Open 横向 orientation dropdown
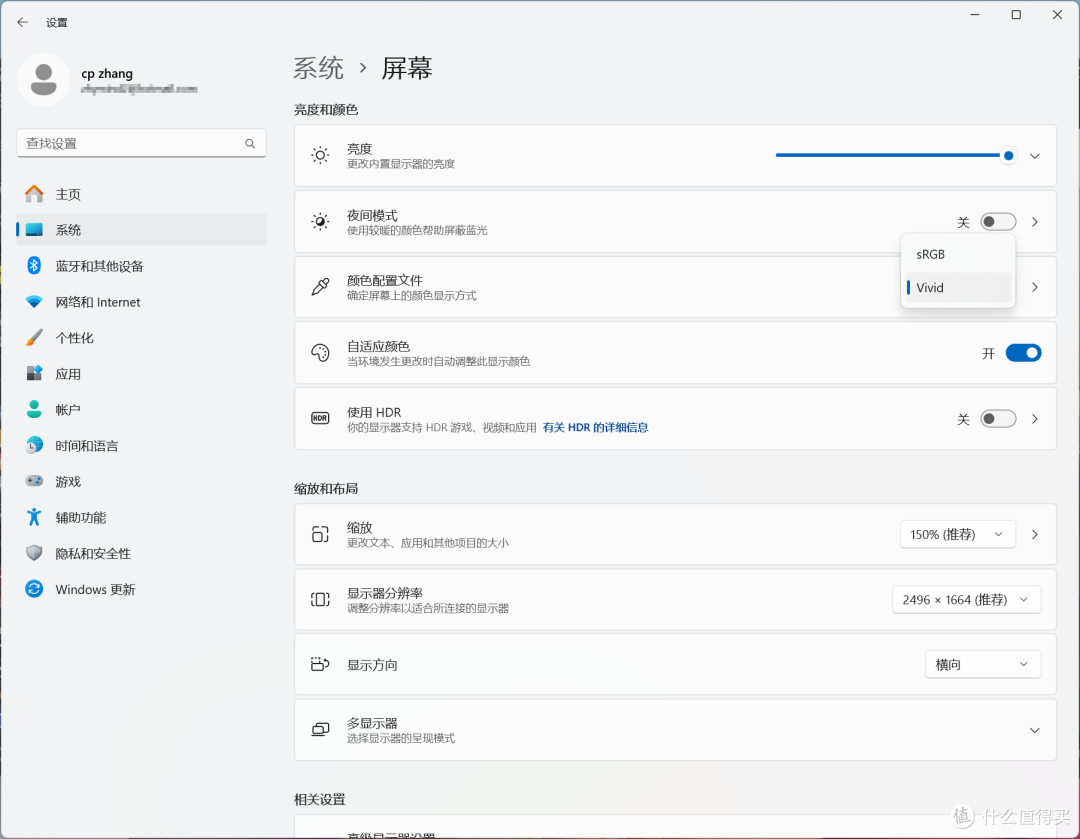The height and width of the screenshot is (839, 1080). [982, 665]
